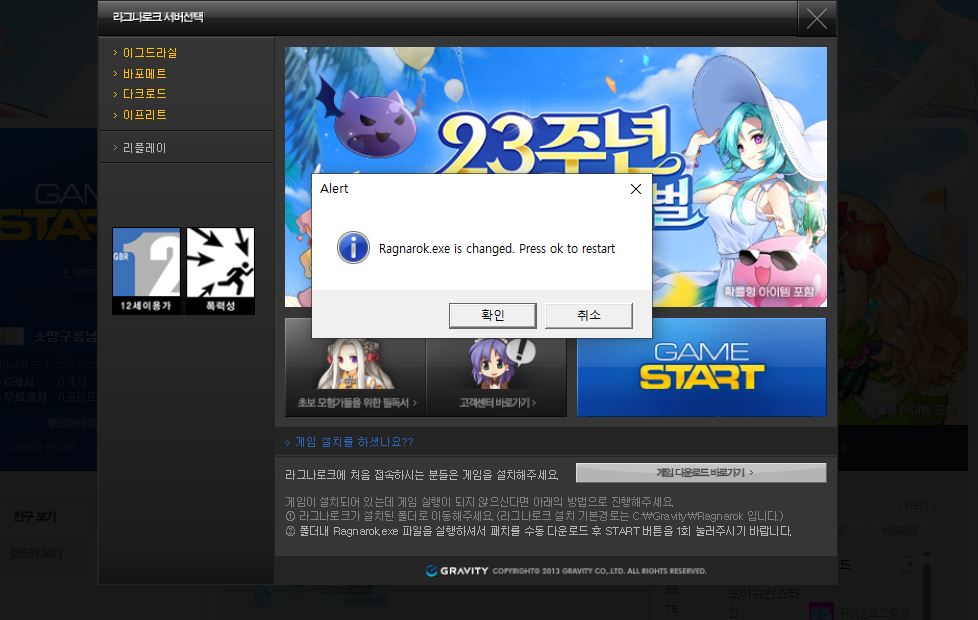Click the blue info icon in the Alert

pos(353,248)
